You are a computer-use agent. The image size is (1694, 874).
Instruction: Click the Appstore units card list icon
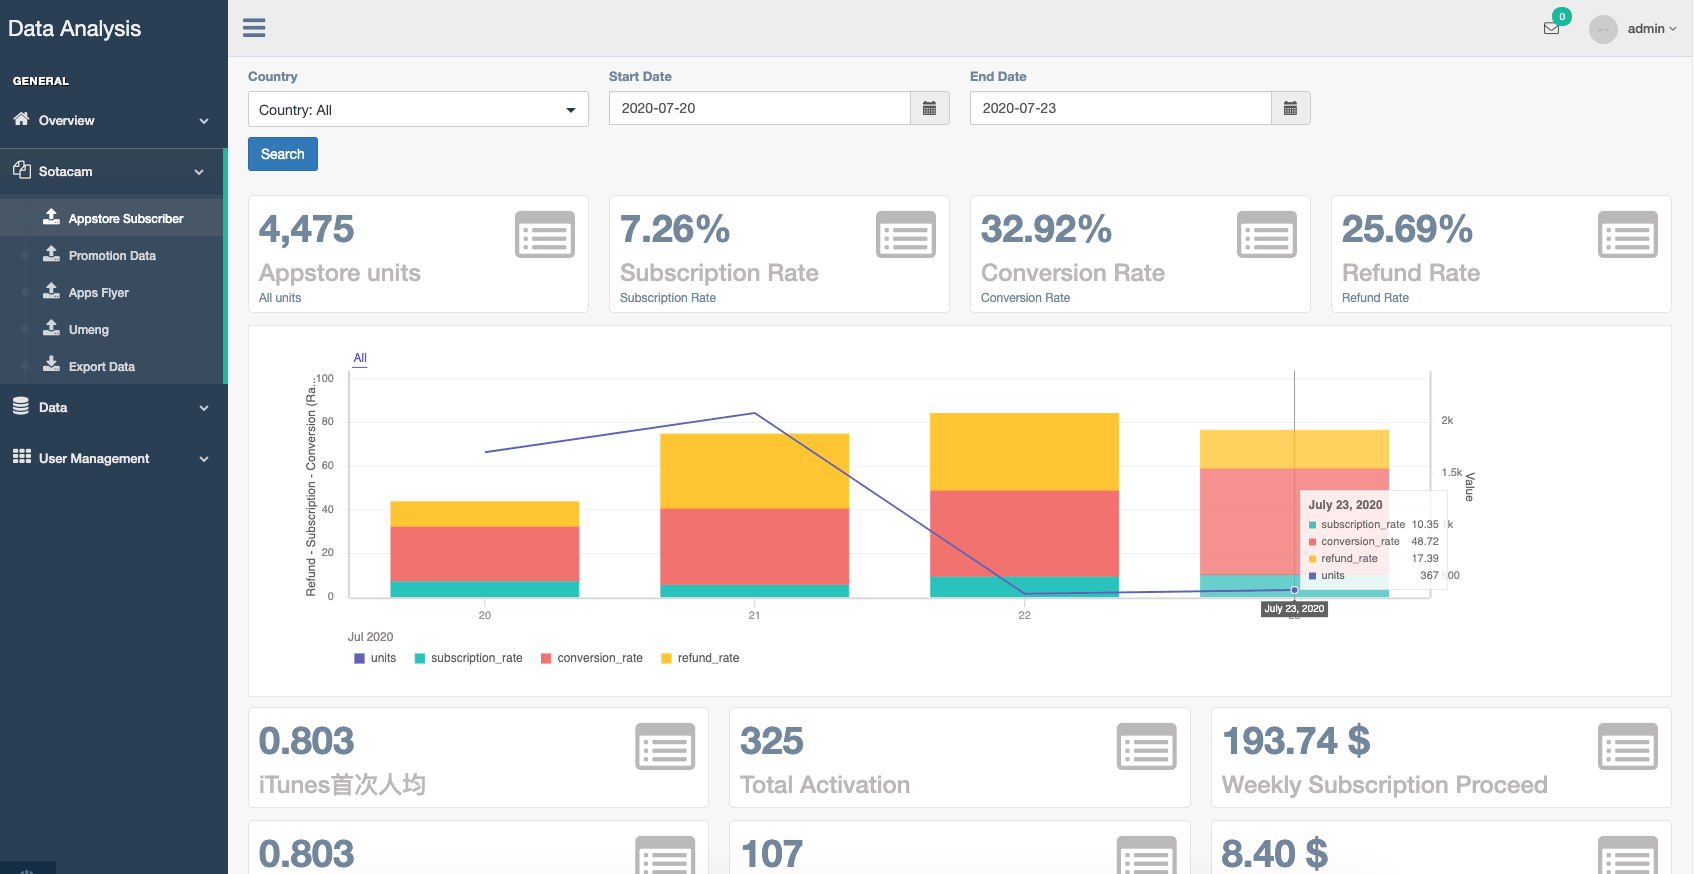544,235
